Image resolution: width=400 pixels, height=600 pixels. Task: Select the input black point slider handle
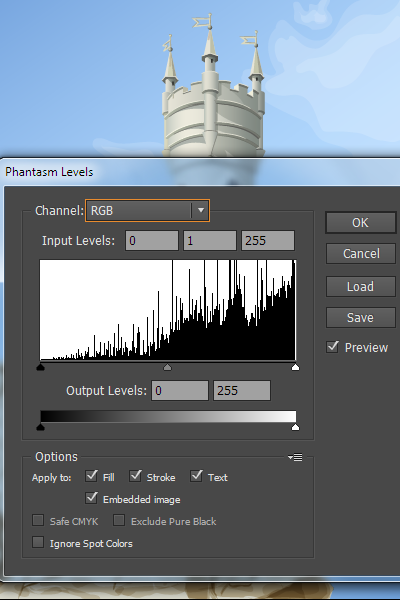point(40,367)
